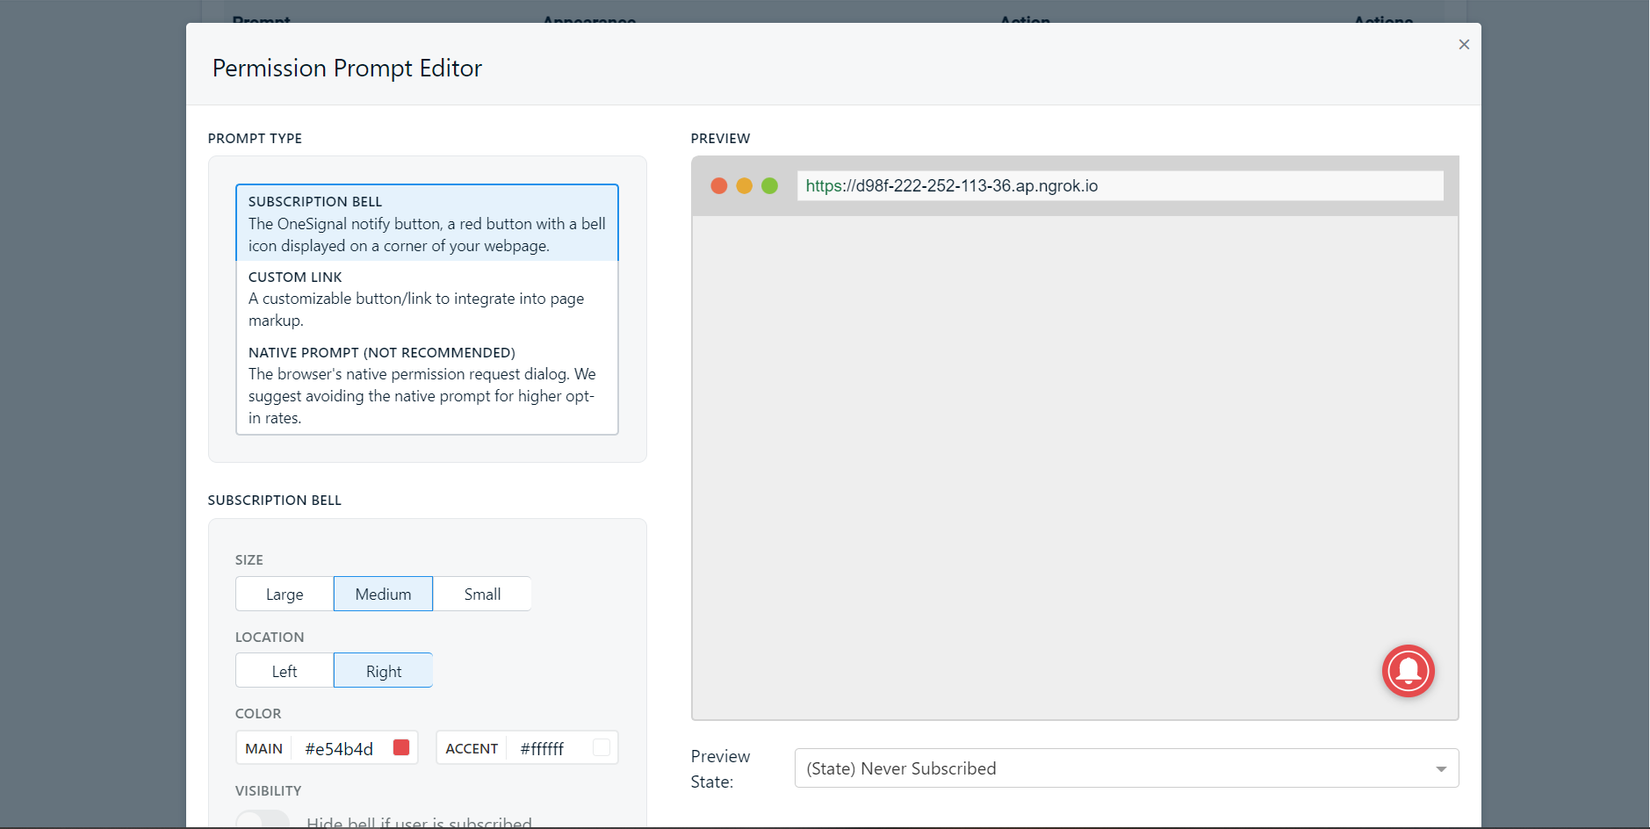Open the Preview State dropdown arrow
Screen dimensions: 1650x829
pos(1441,769)
